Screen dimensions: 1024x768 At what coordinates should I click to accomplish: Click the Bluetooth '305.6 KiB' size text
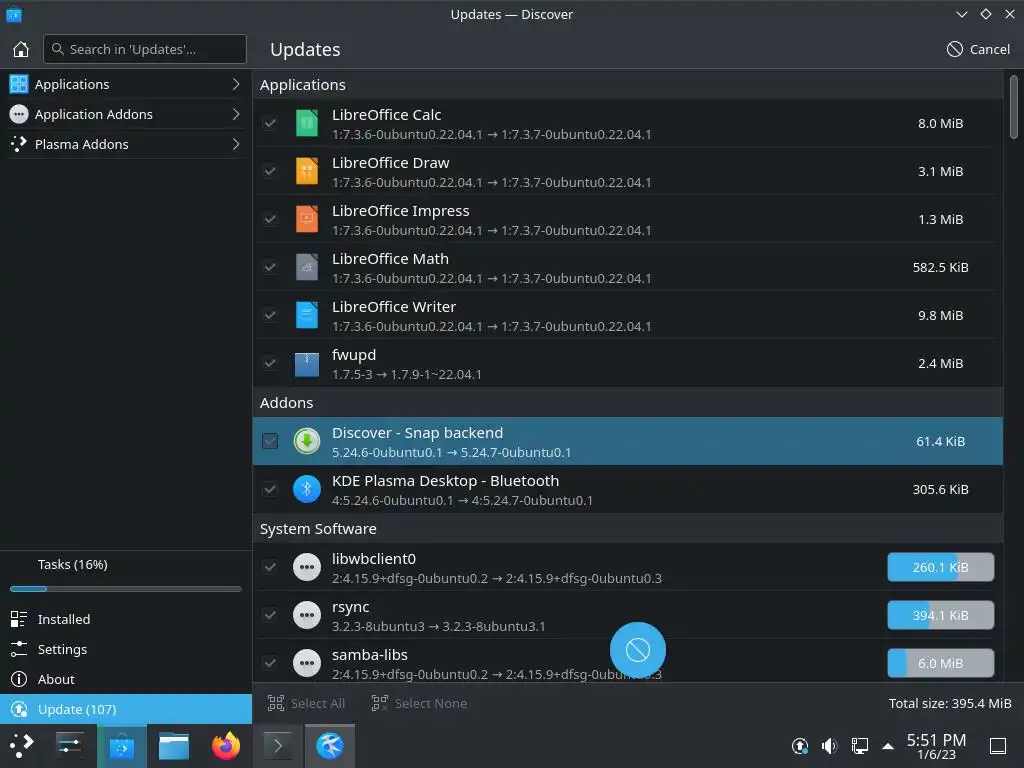[940, 490]
